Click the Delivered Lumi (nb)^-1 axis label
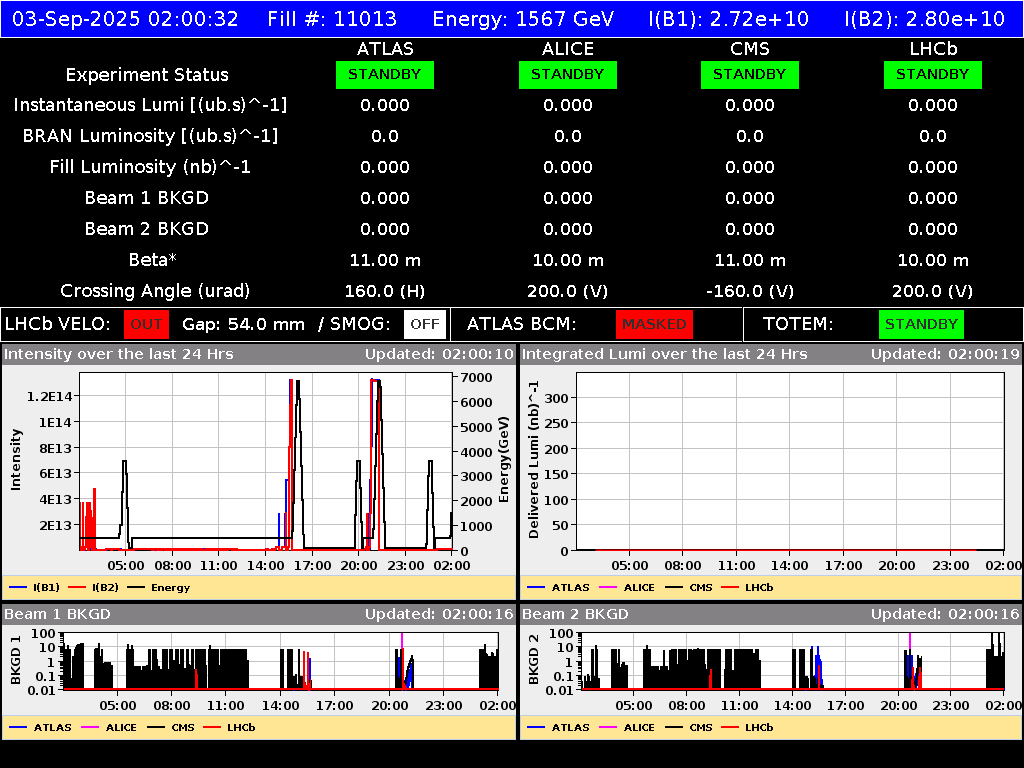 (x=534, y=460)
